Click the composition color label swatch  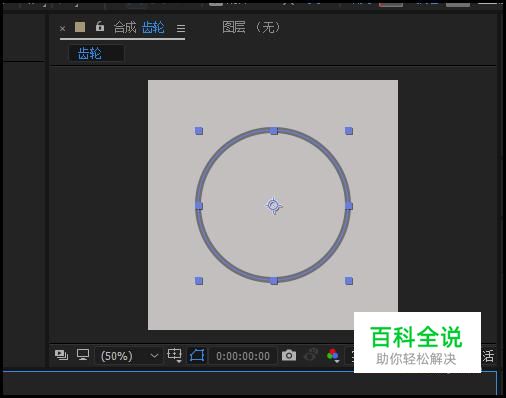[80, 27]
